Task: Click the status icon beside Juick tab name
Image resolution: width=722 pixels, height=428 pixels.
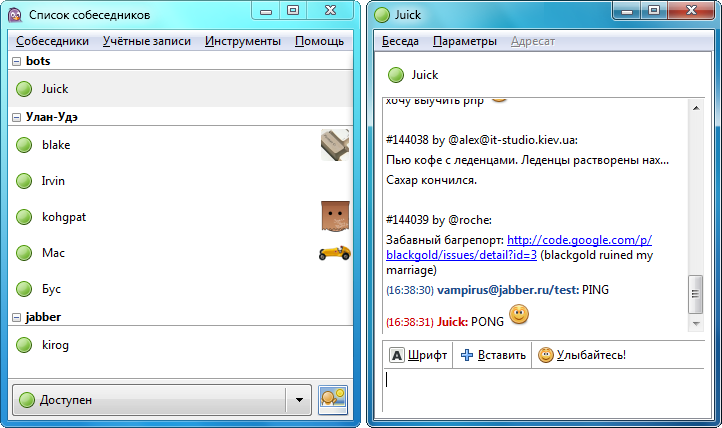Action: coord(396,75)
